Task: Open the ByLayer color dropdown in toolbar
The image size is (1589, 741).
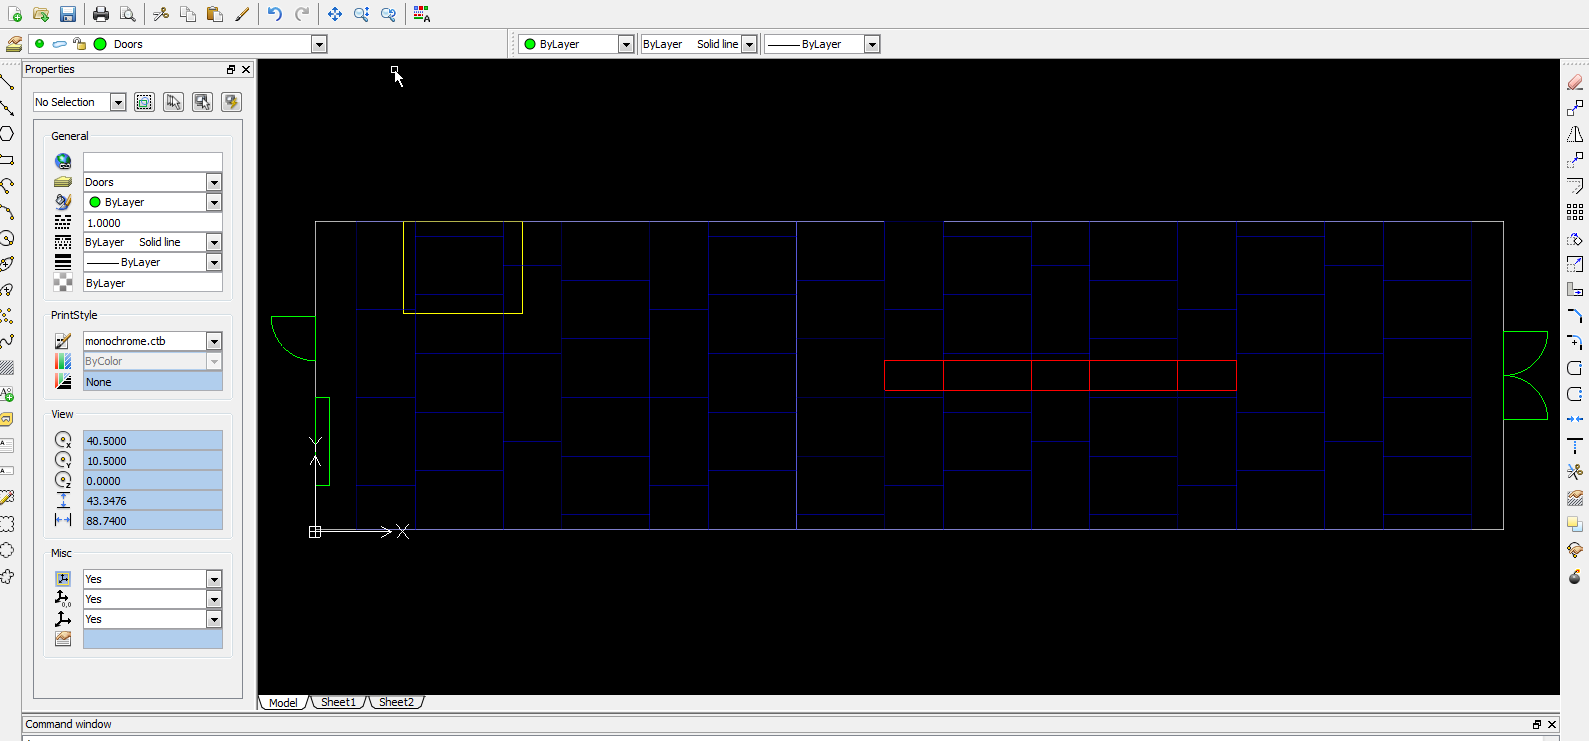Action: click(626, 44)
